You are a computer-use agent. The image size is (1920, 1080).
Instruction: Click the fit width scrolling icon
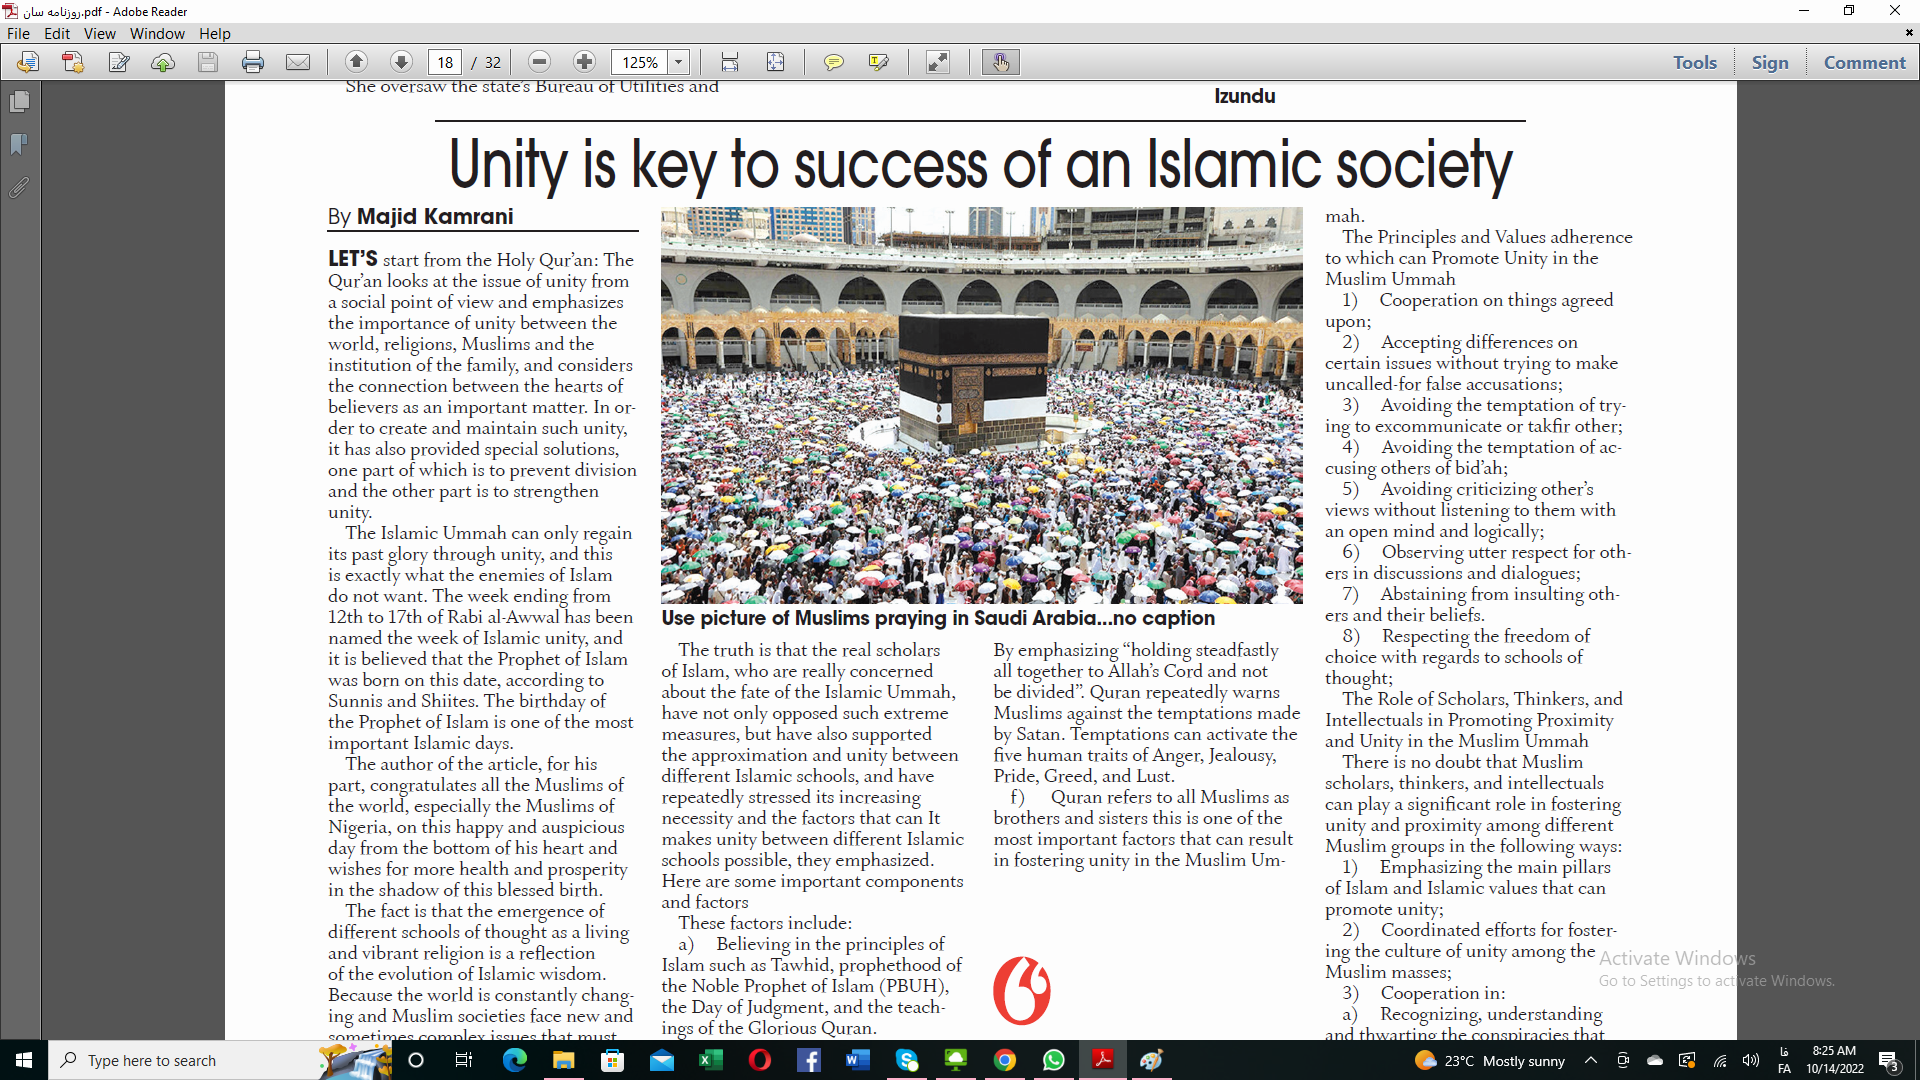point(730,62)
